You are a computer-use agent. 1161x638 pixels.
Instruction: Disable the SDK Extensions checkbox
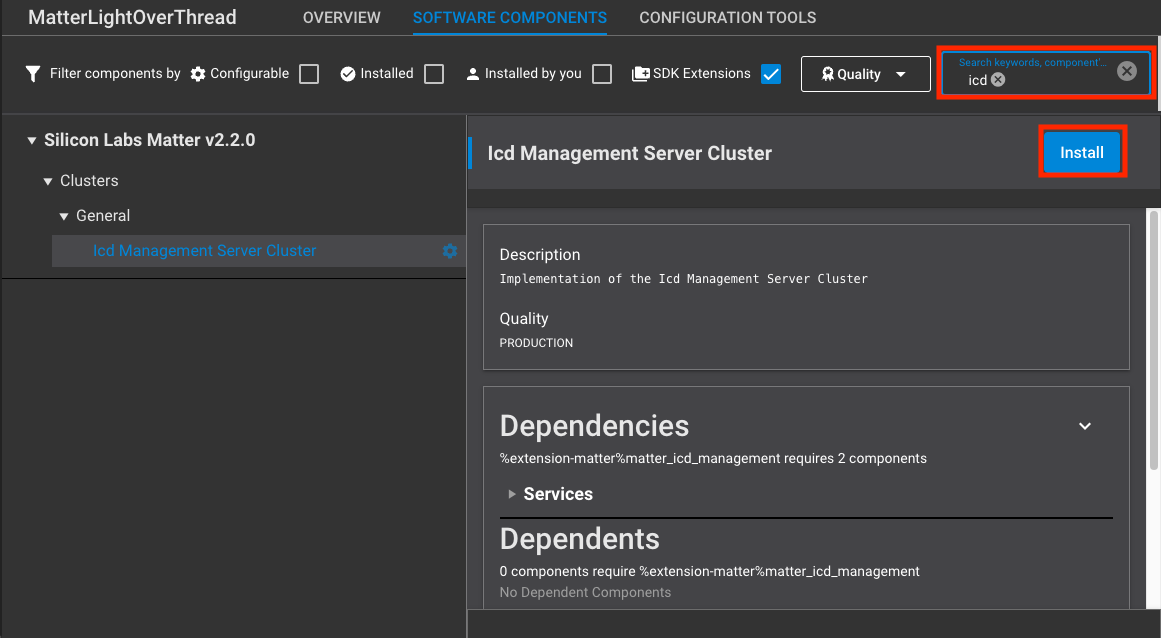tap(771, 73)
